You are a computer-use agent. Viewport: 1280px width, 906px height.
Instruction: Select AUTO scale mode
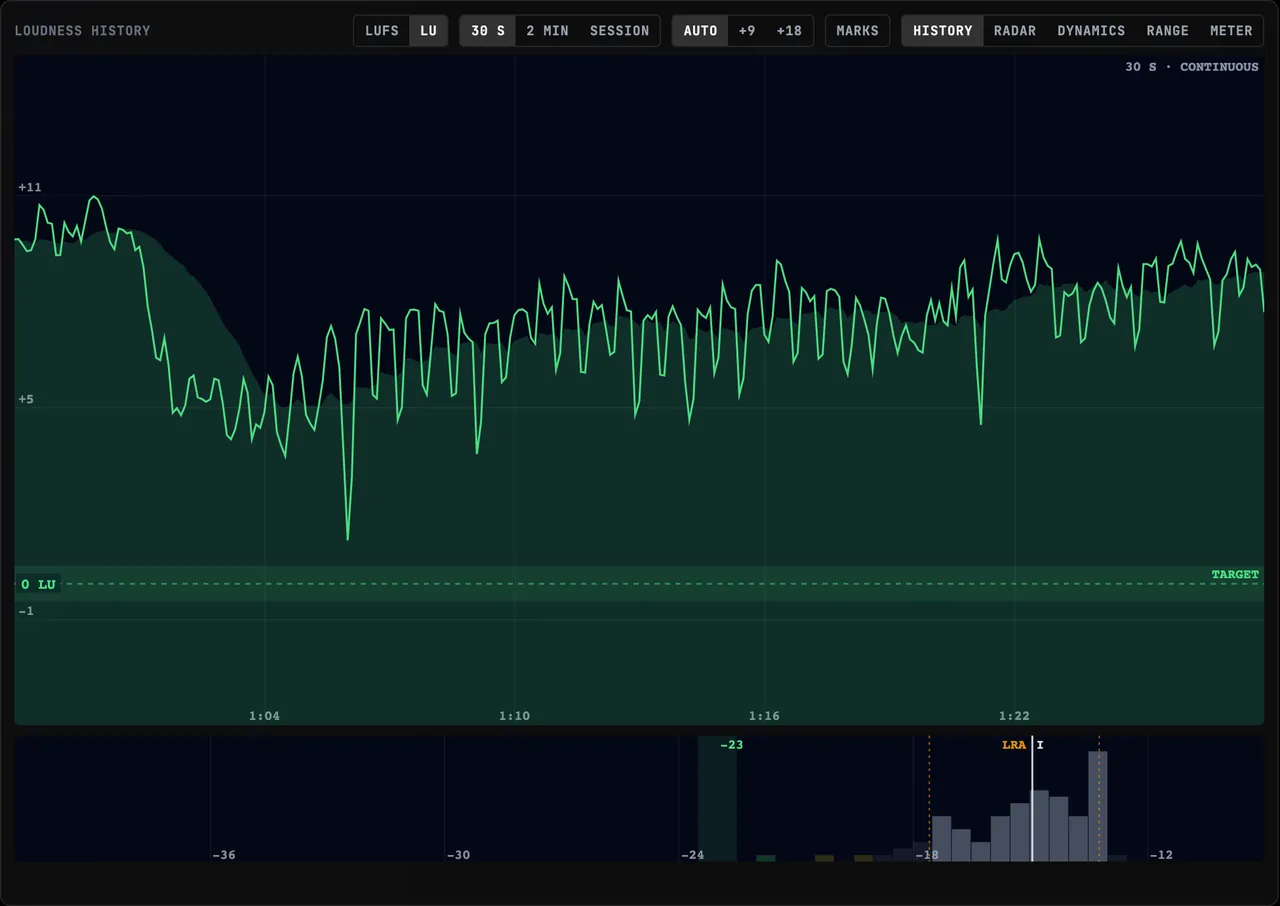[700, 31]
